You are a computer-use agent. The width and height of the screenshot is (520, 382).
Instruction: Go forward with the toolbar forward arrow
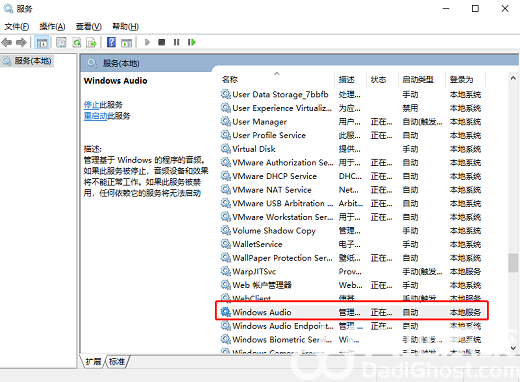pyautogui.click(x=21, y=42)
